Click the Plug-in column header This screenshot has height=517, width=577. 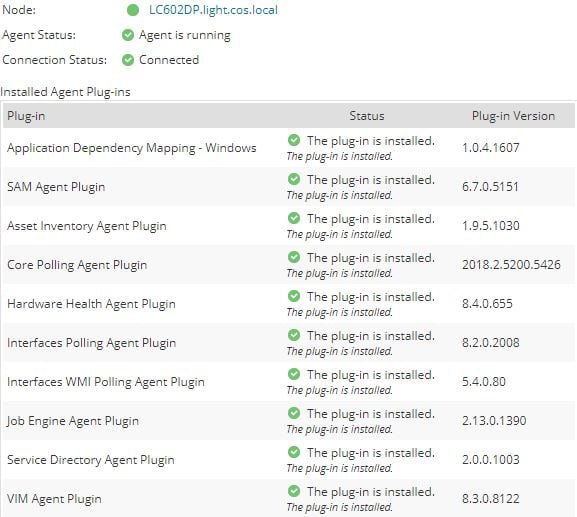pos(26,116)
